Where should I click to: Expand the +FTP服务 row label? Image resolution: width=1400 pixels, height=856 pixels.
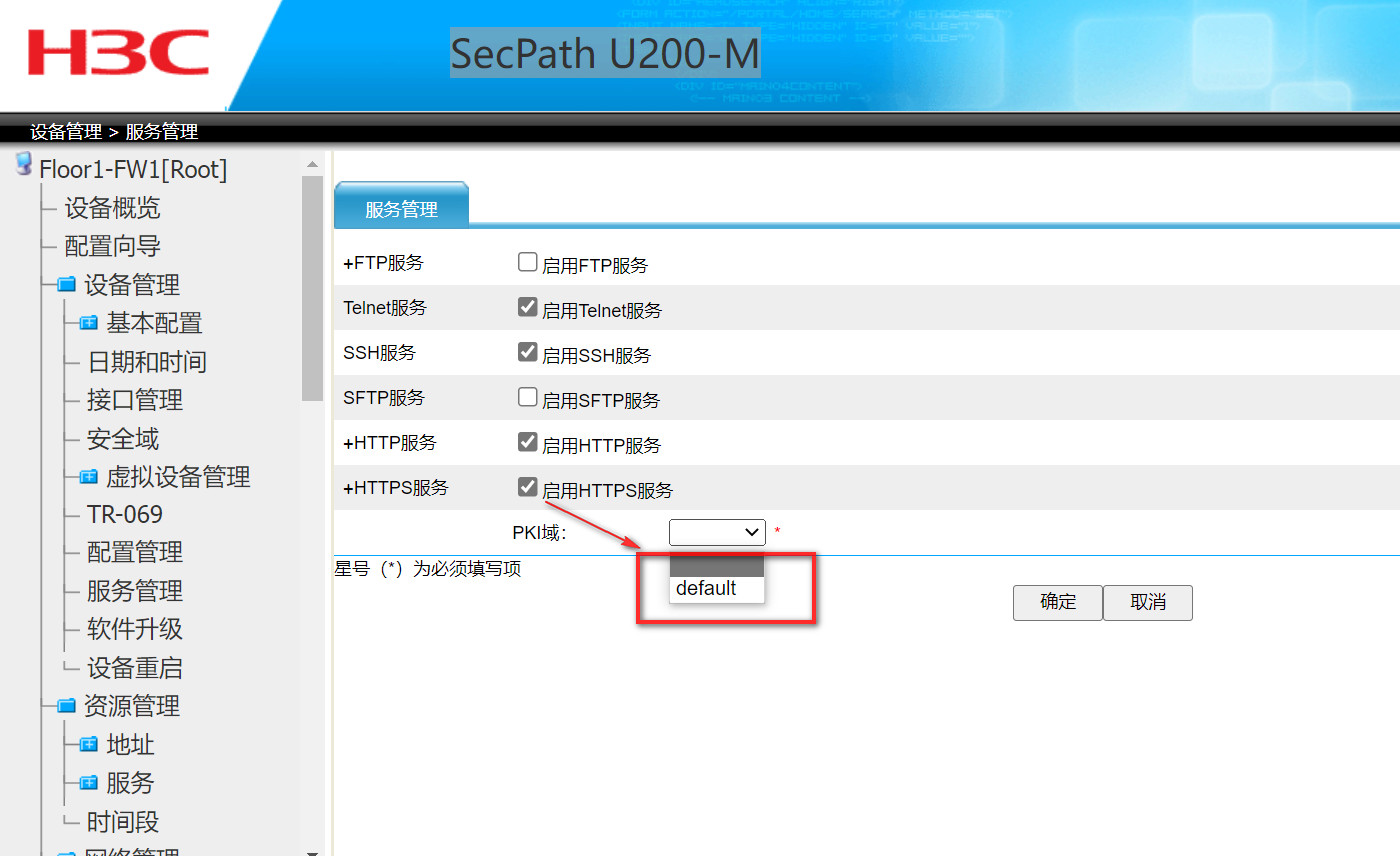click(x=383, y=263)
